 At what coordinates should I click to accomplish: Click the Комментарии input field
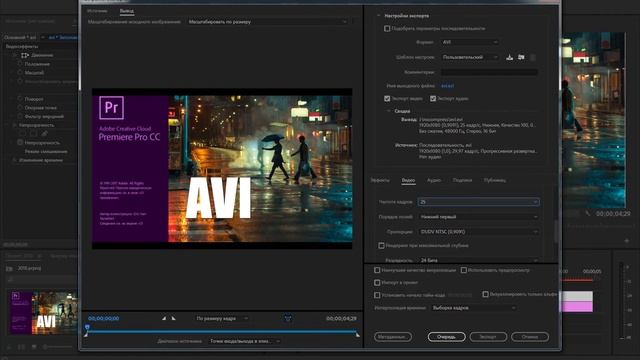[x=489, y=72]
